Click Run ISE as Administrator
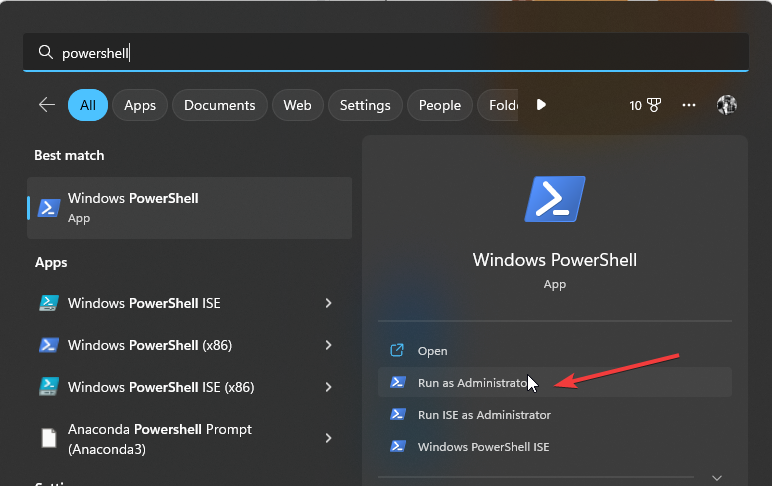The image size is (772, 486). (484, 414)
